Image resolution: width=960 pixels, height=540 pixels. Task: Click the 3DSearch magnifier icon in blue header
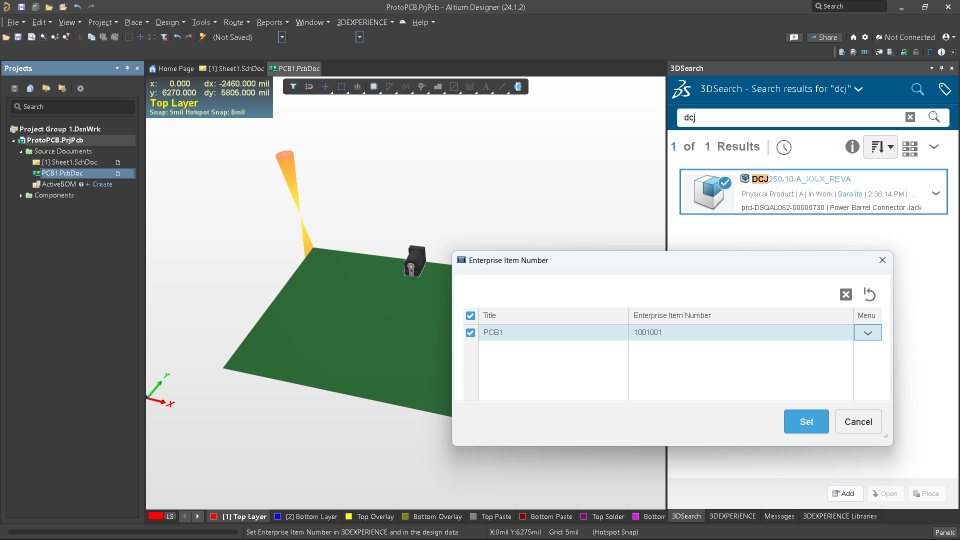coord(917,89)
